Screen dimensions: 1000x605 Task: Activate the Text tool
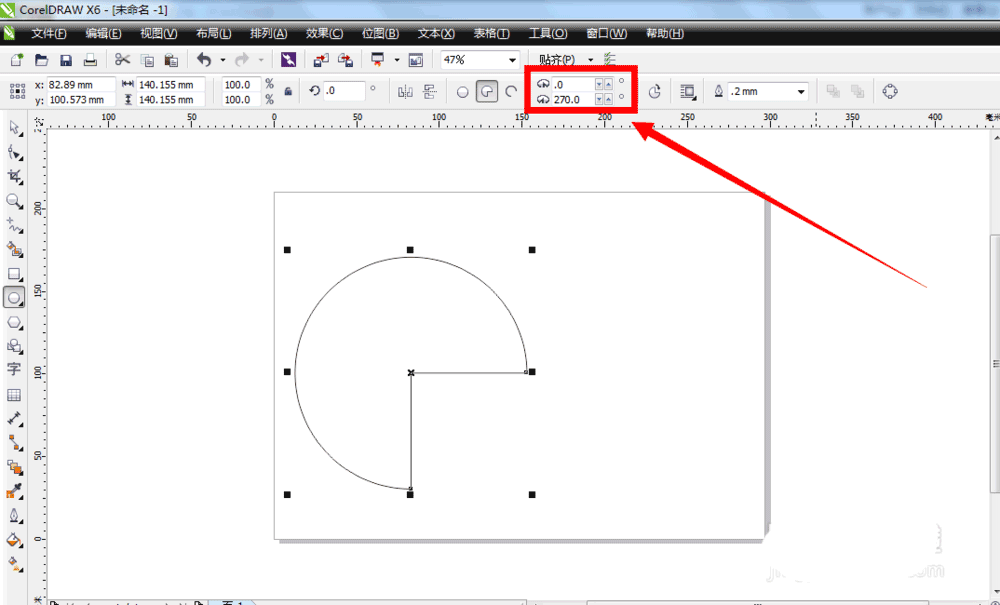(14, 369)
